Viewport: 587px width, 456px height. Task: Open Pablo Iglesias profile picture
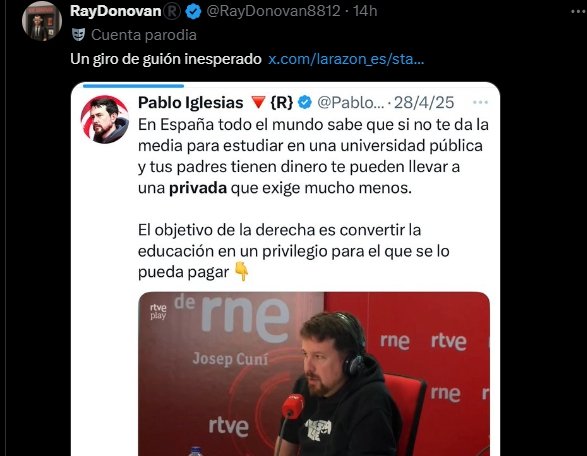[105, 119]
